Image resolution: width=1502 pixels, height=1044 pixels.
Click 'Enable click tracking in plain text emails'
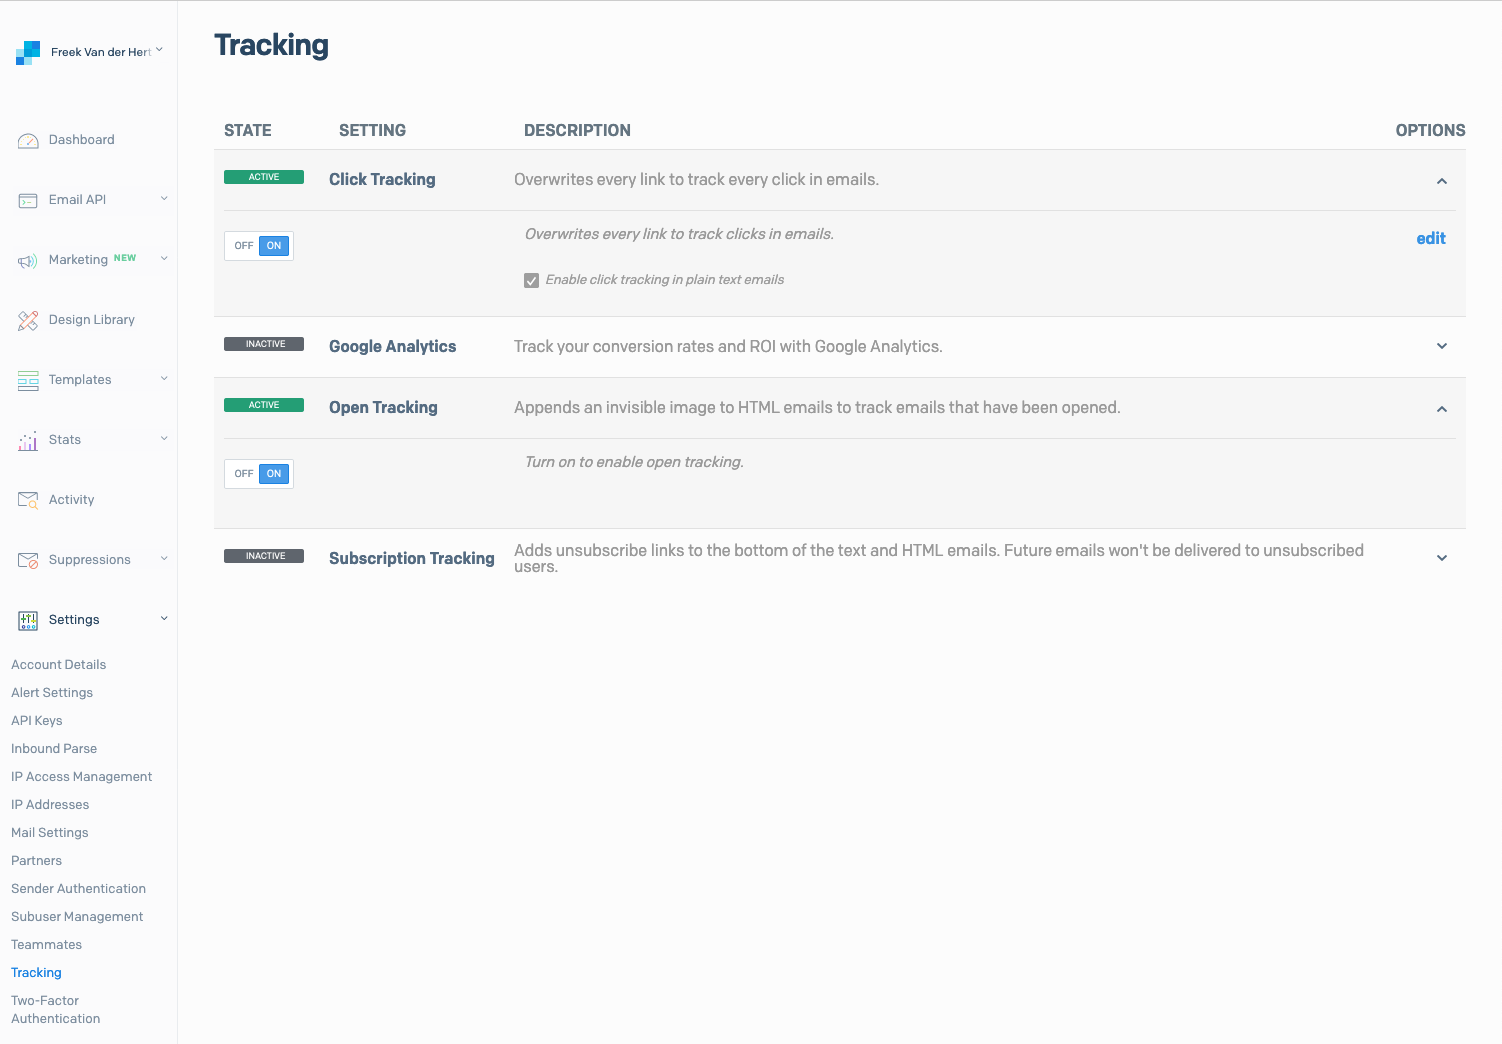(x=665, y=280)
